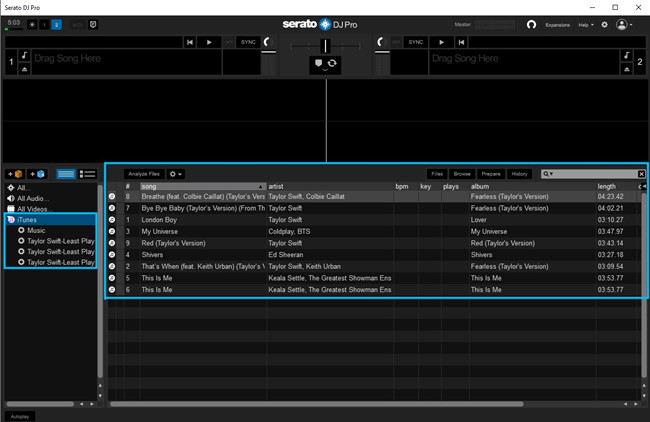
Task: Add a new crate with orange icon
Action: [15, 174]
